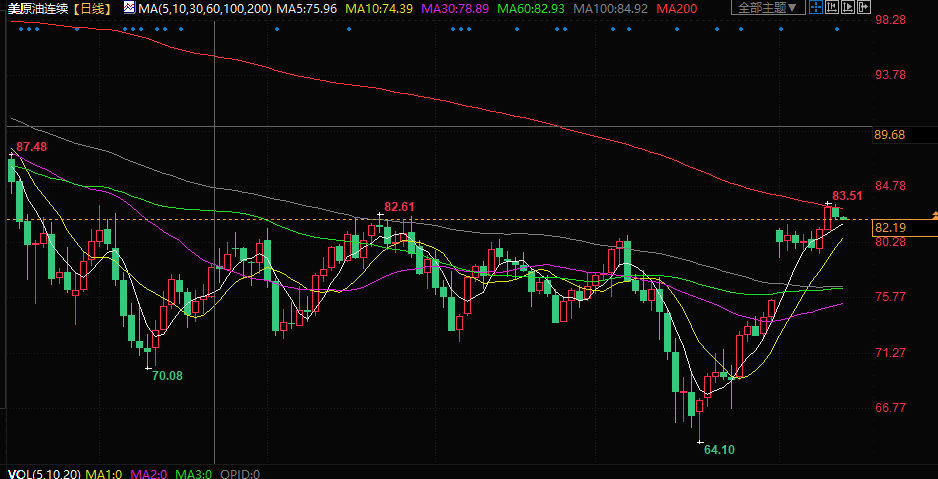Select the VOL(5,10,20) indicator label
The height and width of the screenshot is (479, 938).
41,473
